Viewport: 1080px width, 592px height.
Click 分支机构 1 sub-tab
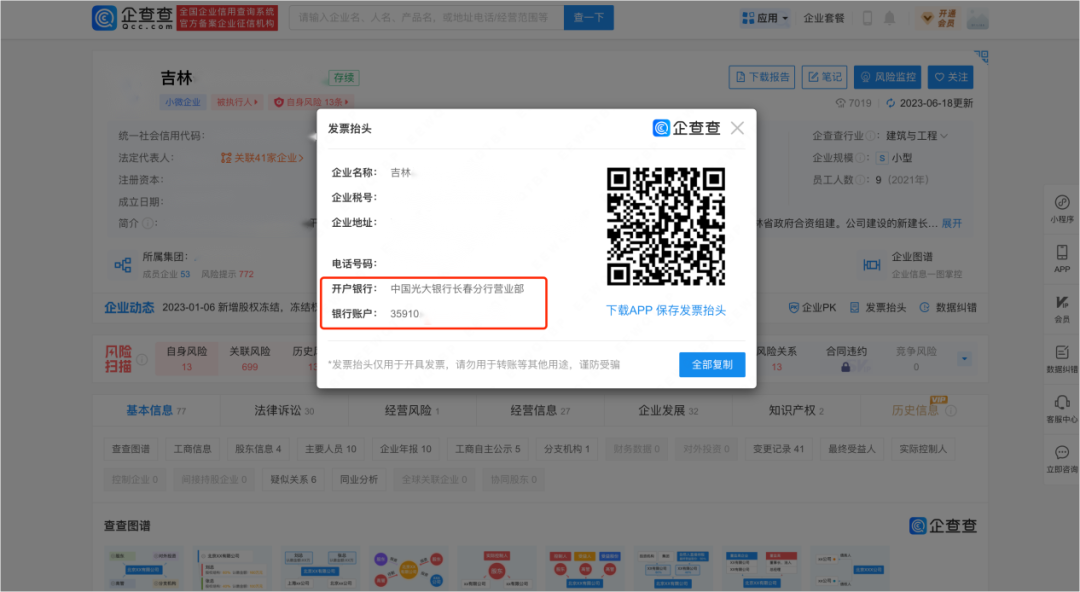(567, 449)
